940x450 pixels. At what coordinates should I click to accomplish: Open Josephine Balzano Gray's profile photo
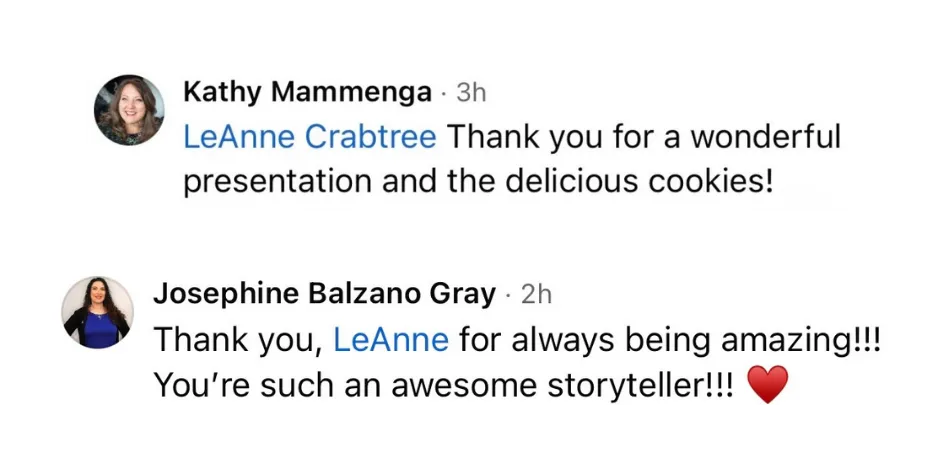(x=98, y=312)
